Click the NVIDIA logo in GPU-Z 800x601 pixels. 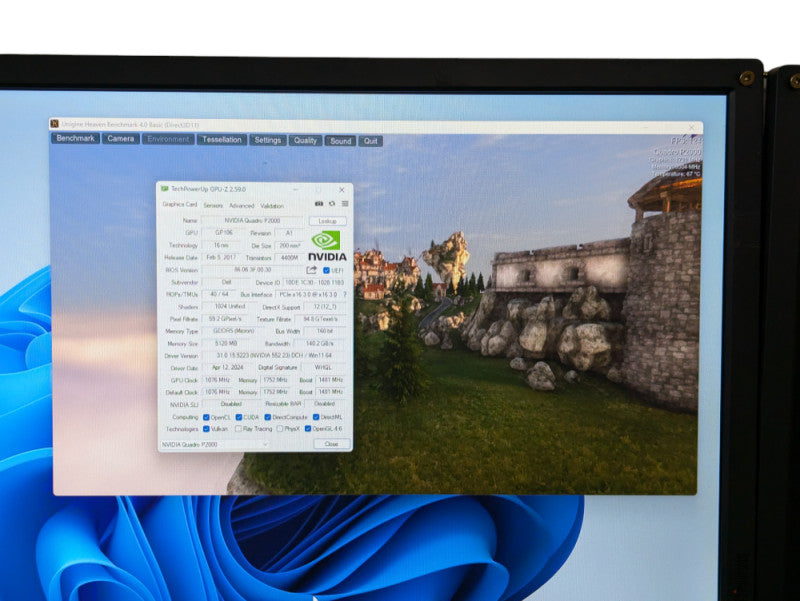pos(327,246)
